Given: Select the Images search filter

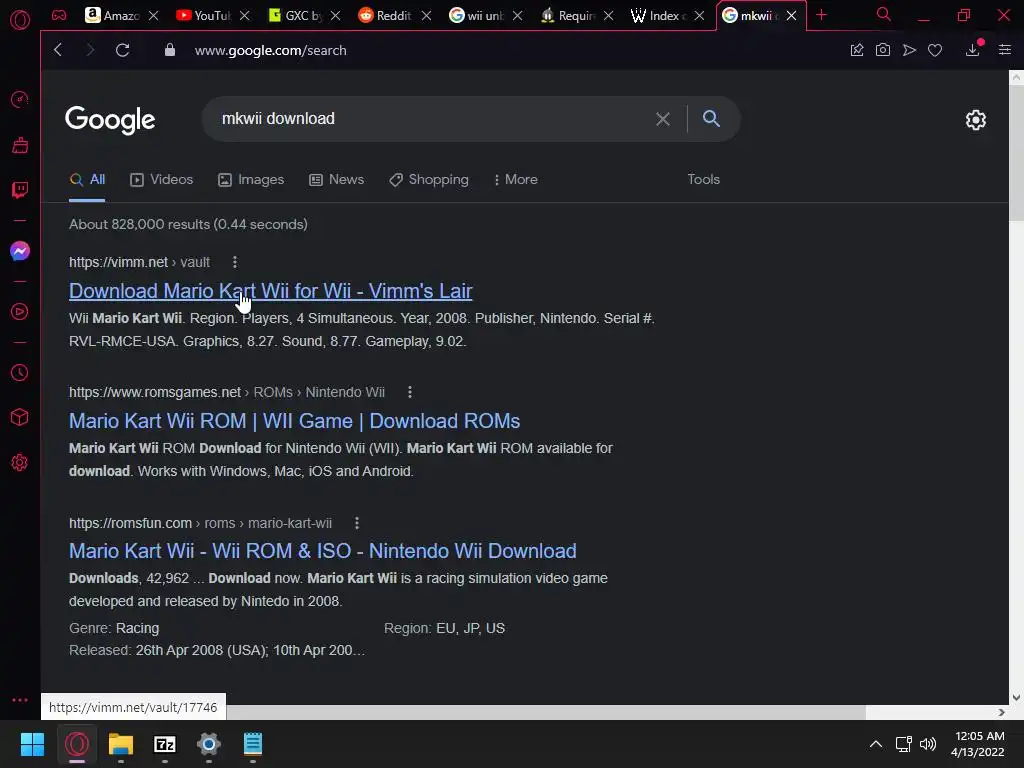Looking at the screenshot, I should coord(251,180).
